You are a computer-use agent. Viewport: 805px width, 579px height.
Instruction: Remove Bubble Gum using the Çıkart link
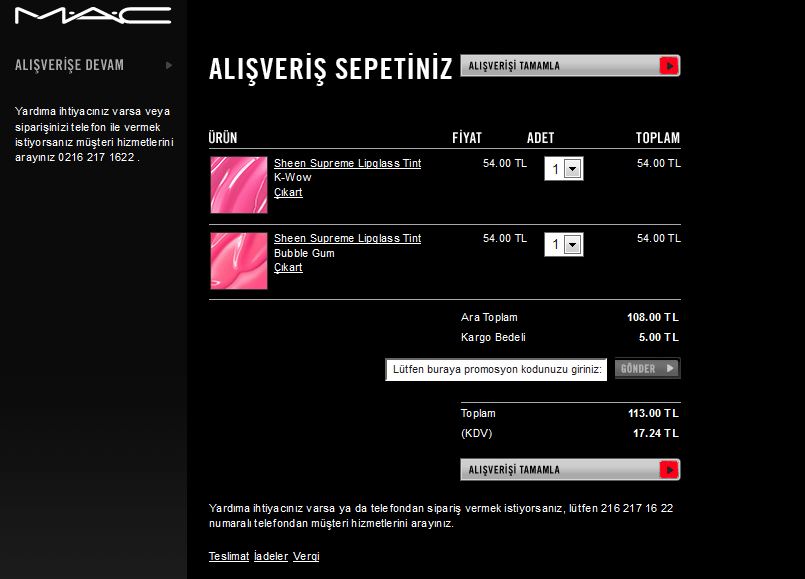(288, 267)
